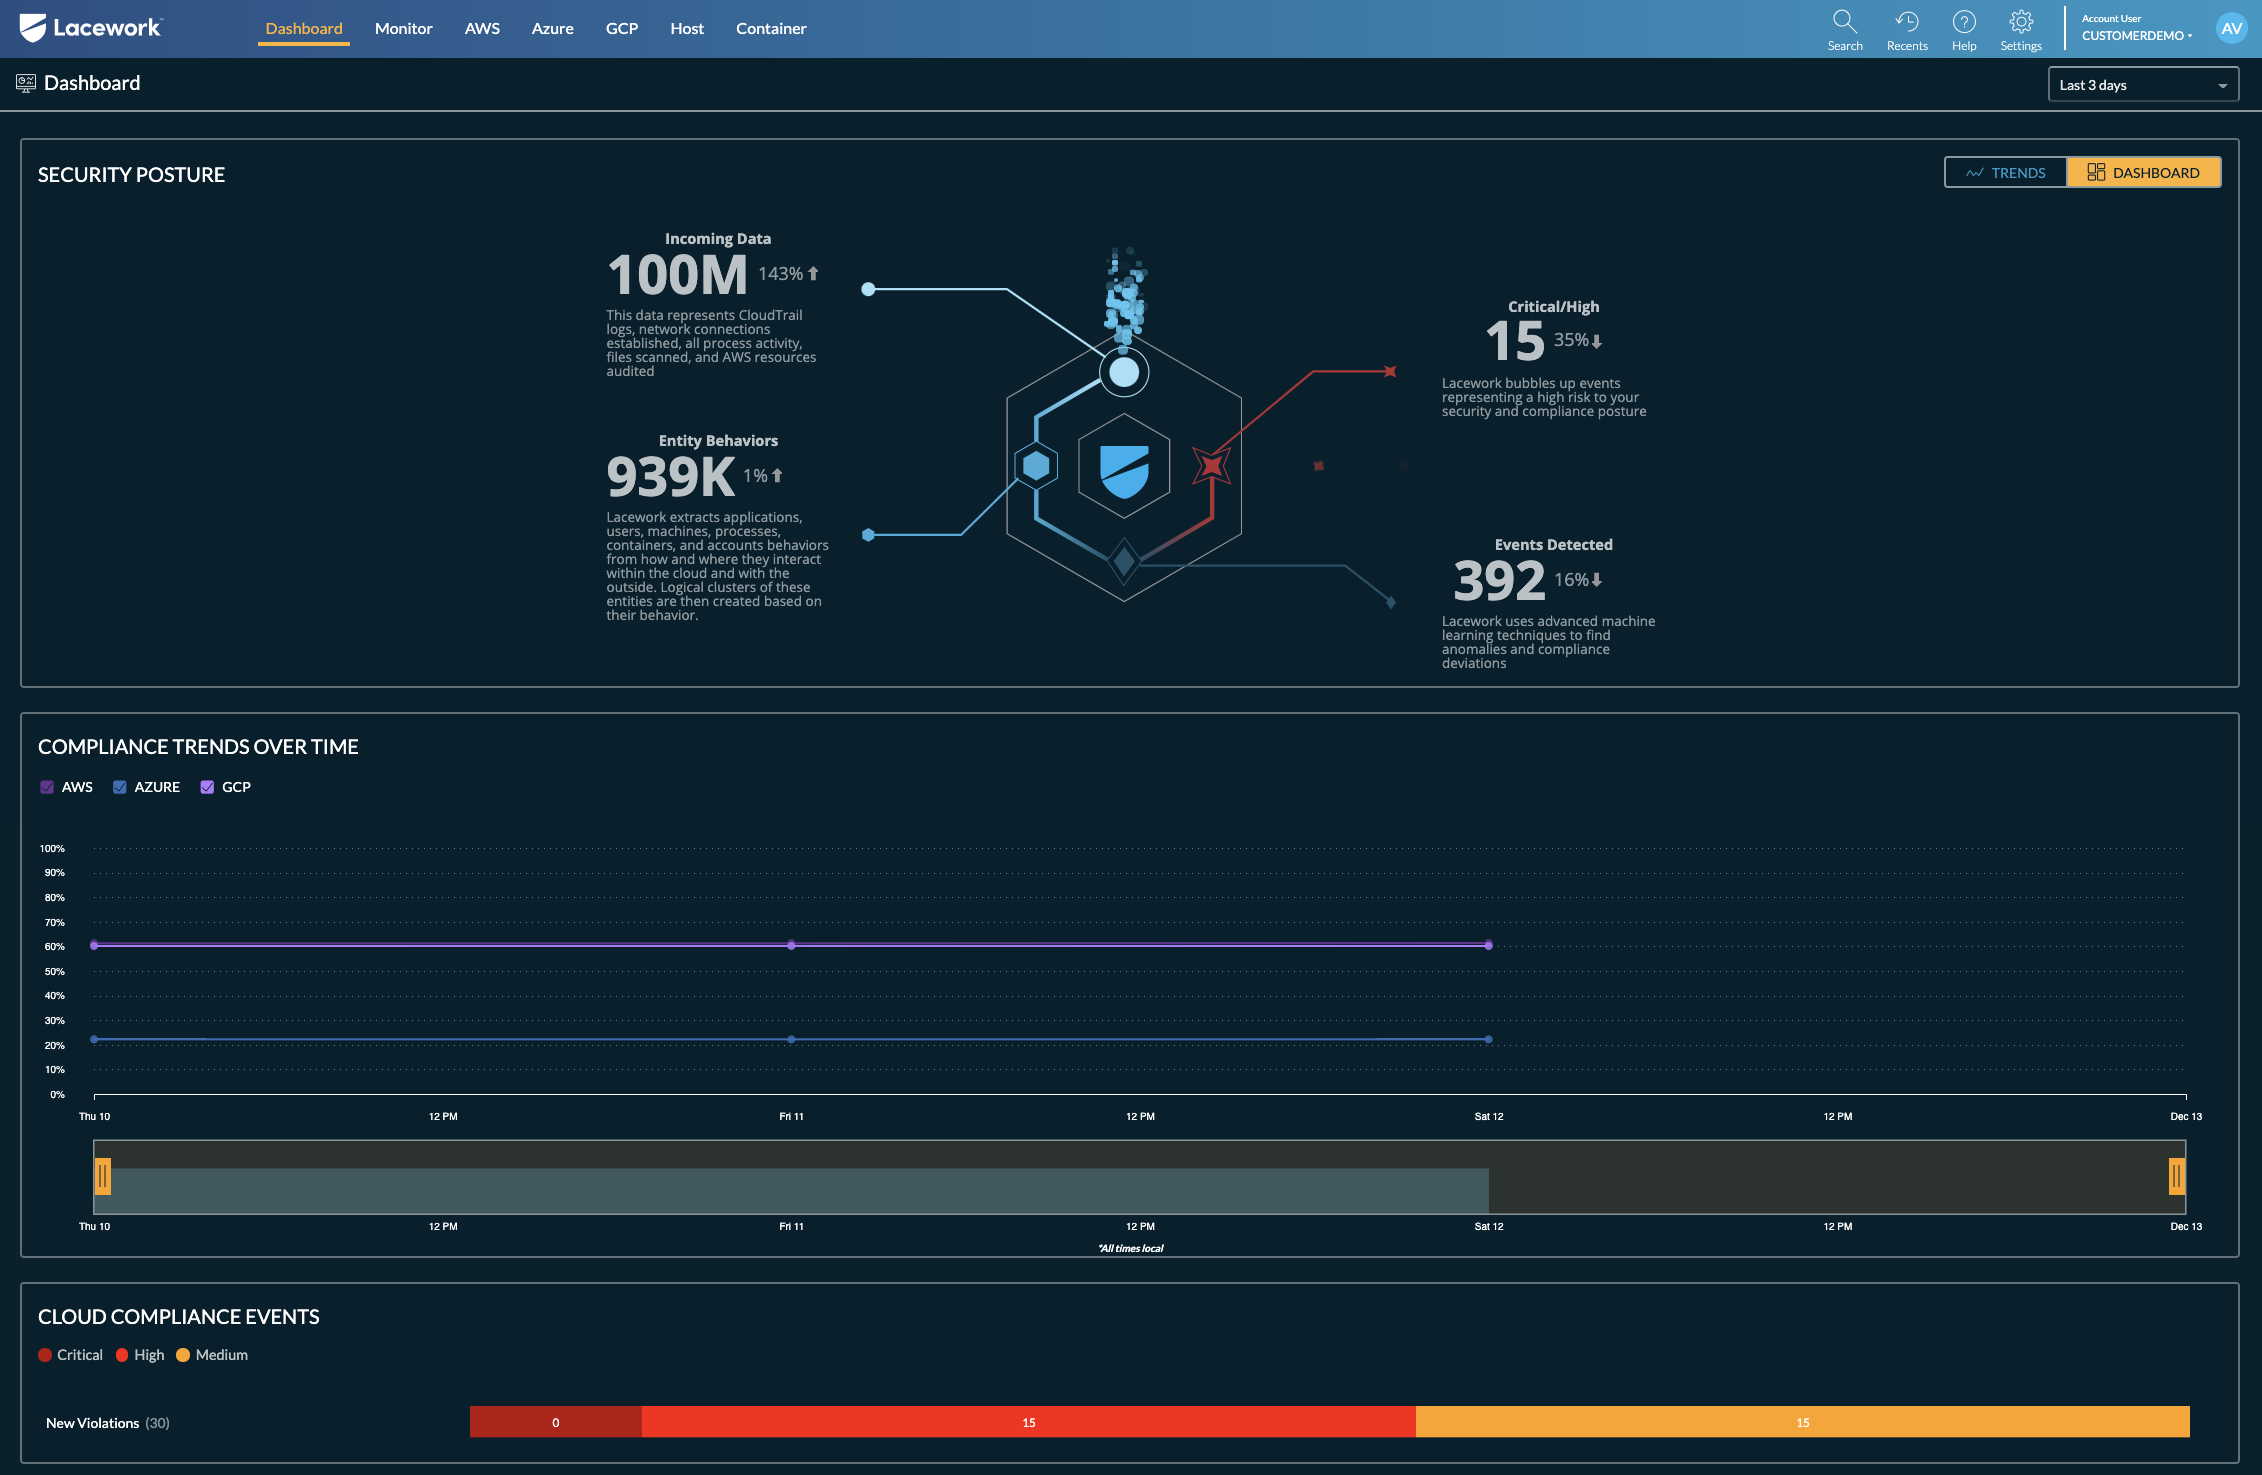Click the 'All times local' note
This screenshot has width=2262, height=1475.
point(1131,1248)
